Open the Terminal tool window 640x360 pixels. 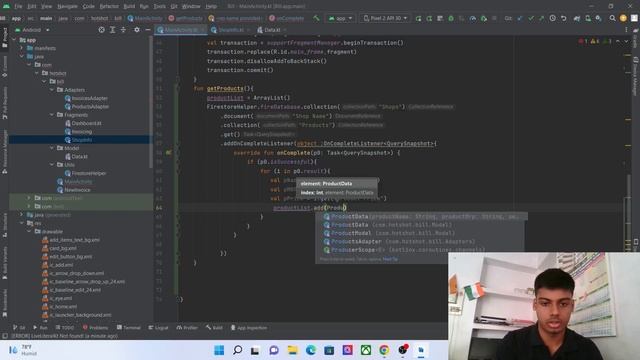tap(129, 328)
